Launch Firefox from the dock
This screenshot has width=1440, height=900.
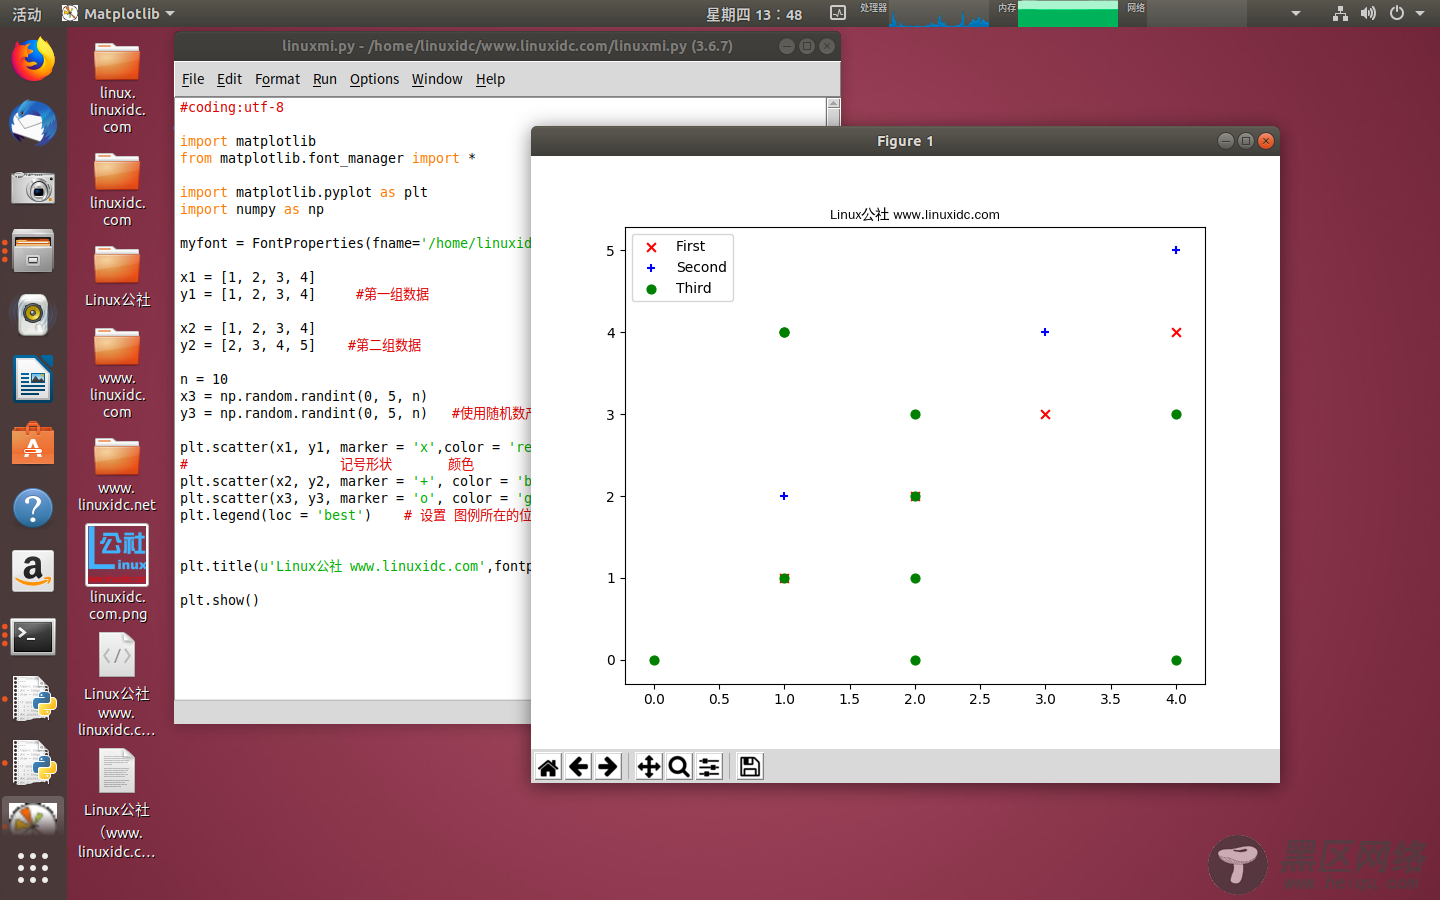33,60
